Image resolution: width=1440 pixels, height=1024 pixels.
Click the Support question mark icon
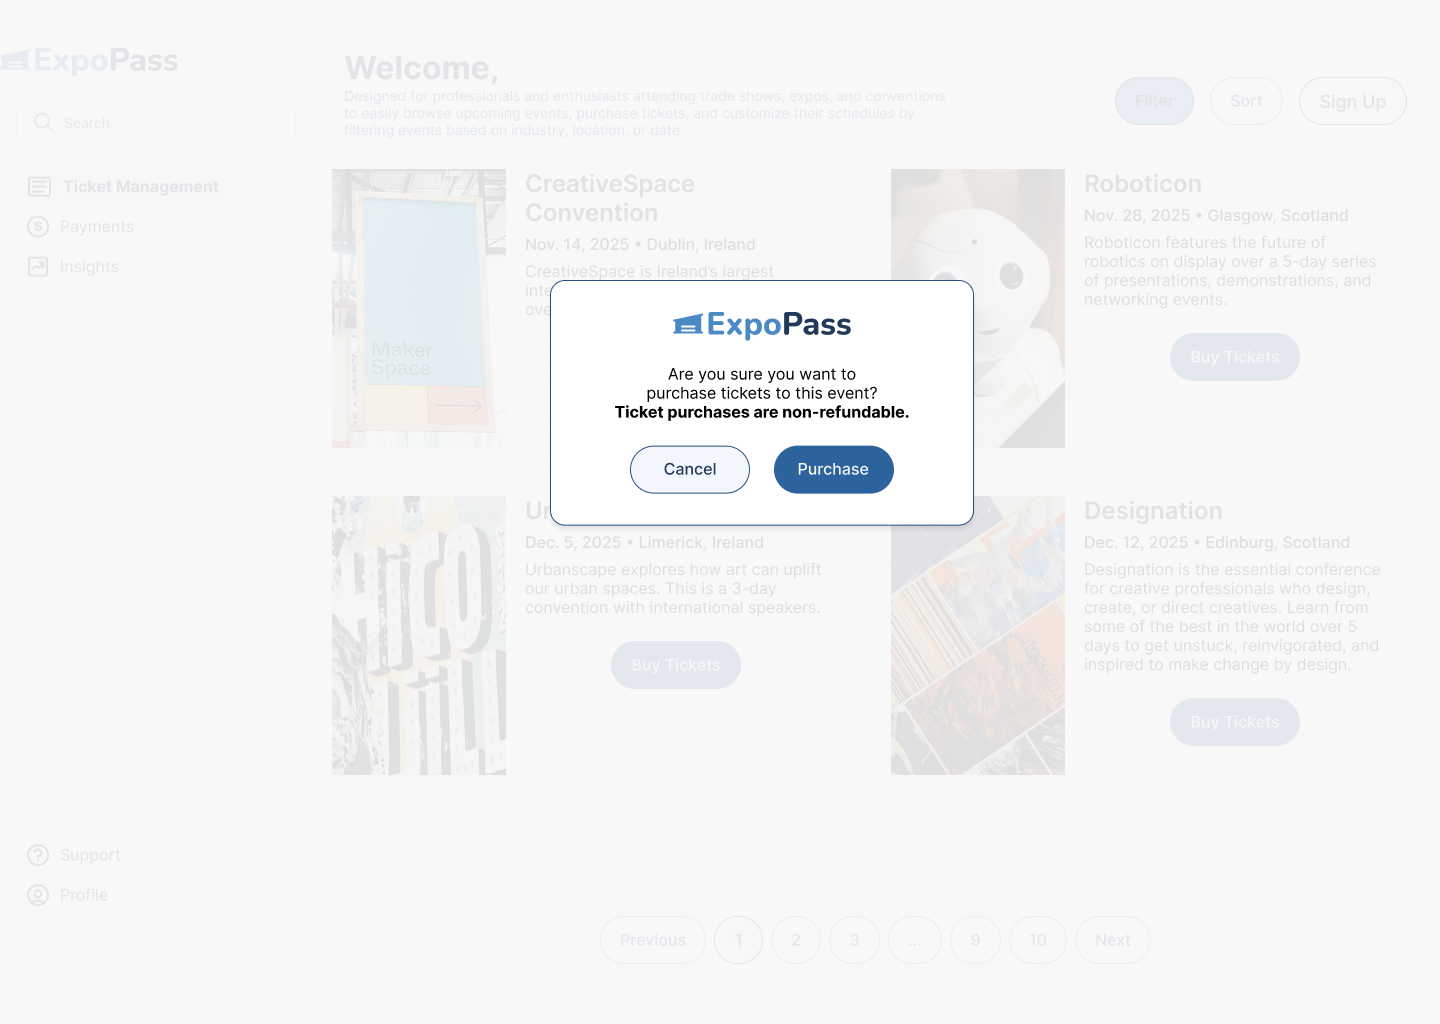point(38,855)
